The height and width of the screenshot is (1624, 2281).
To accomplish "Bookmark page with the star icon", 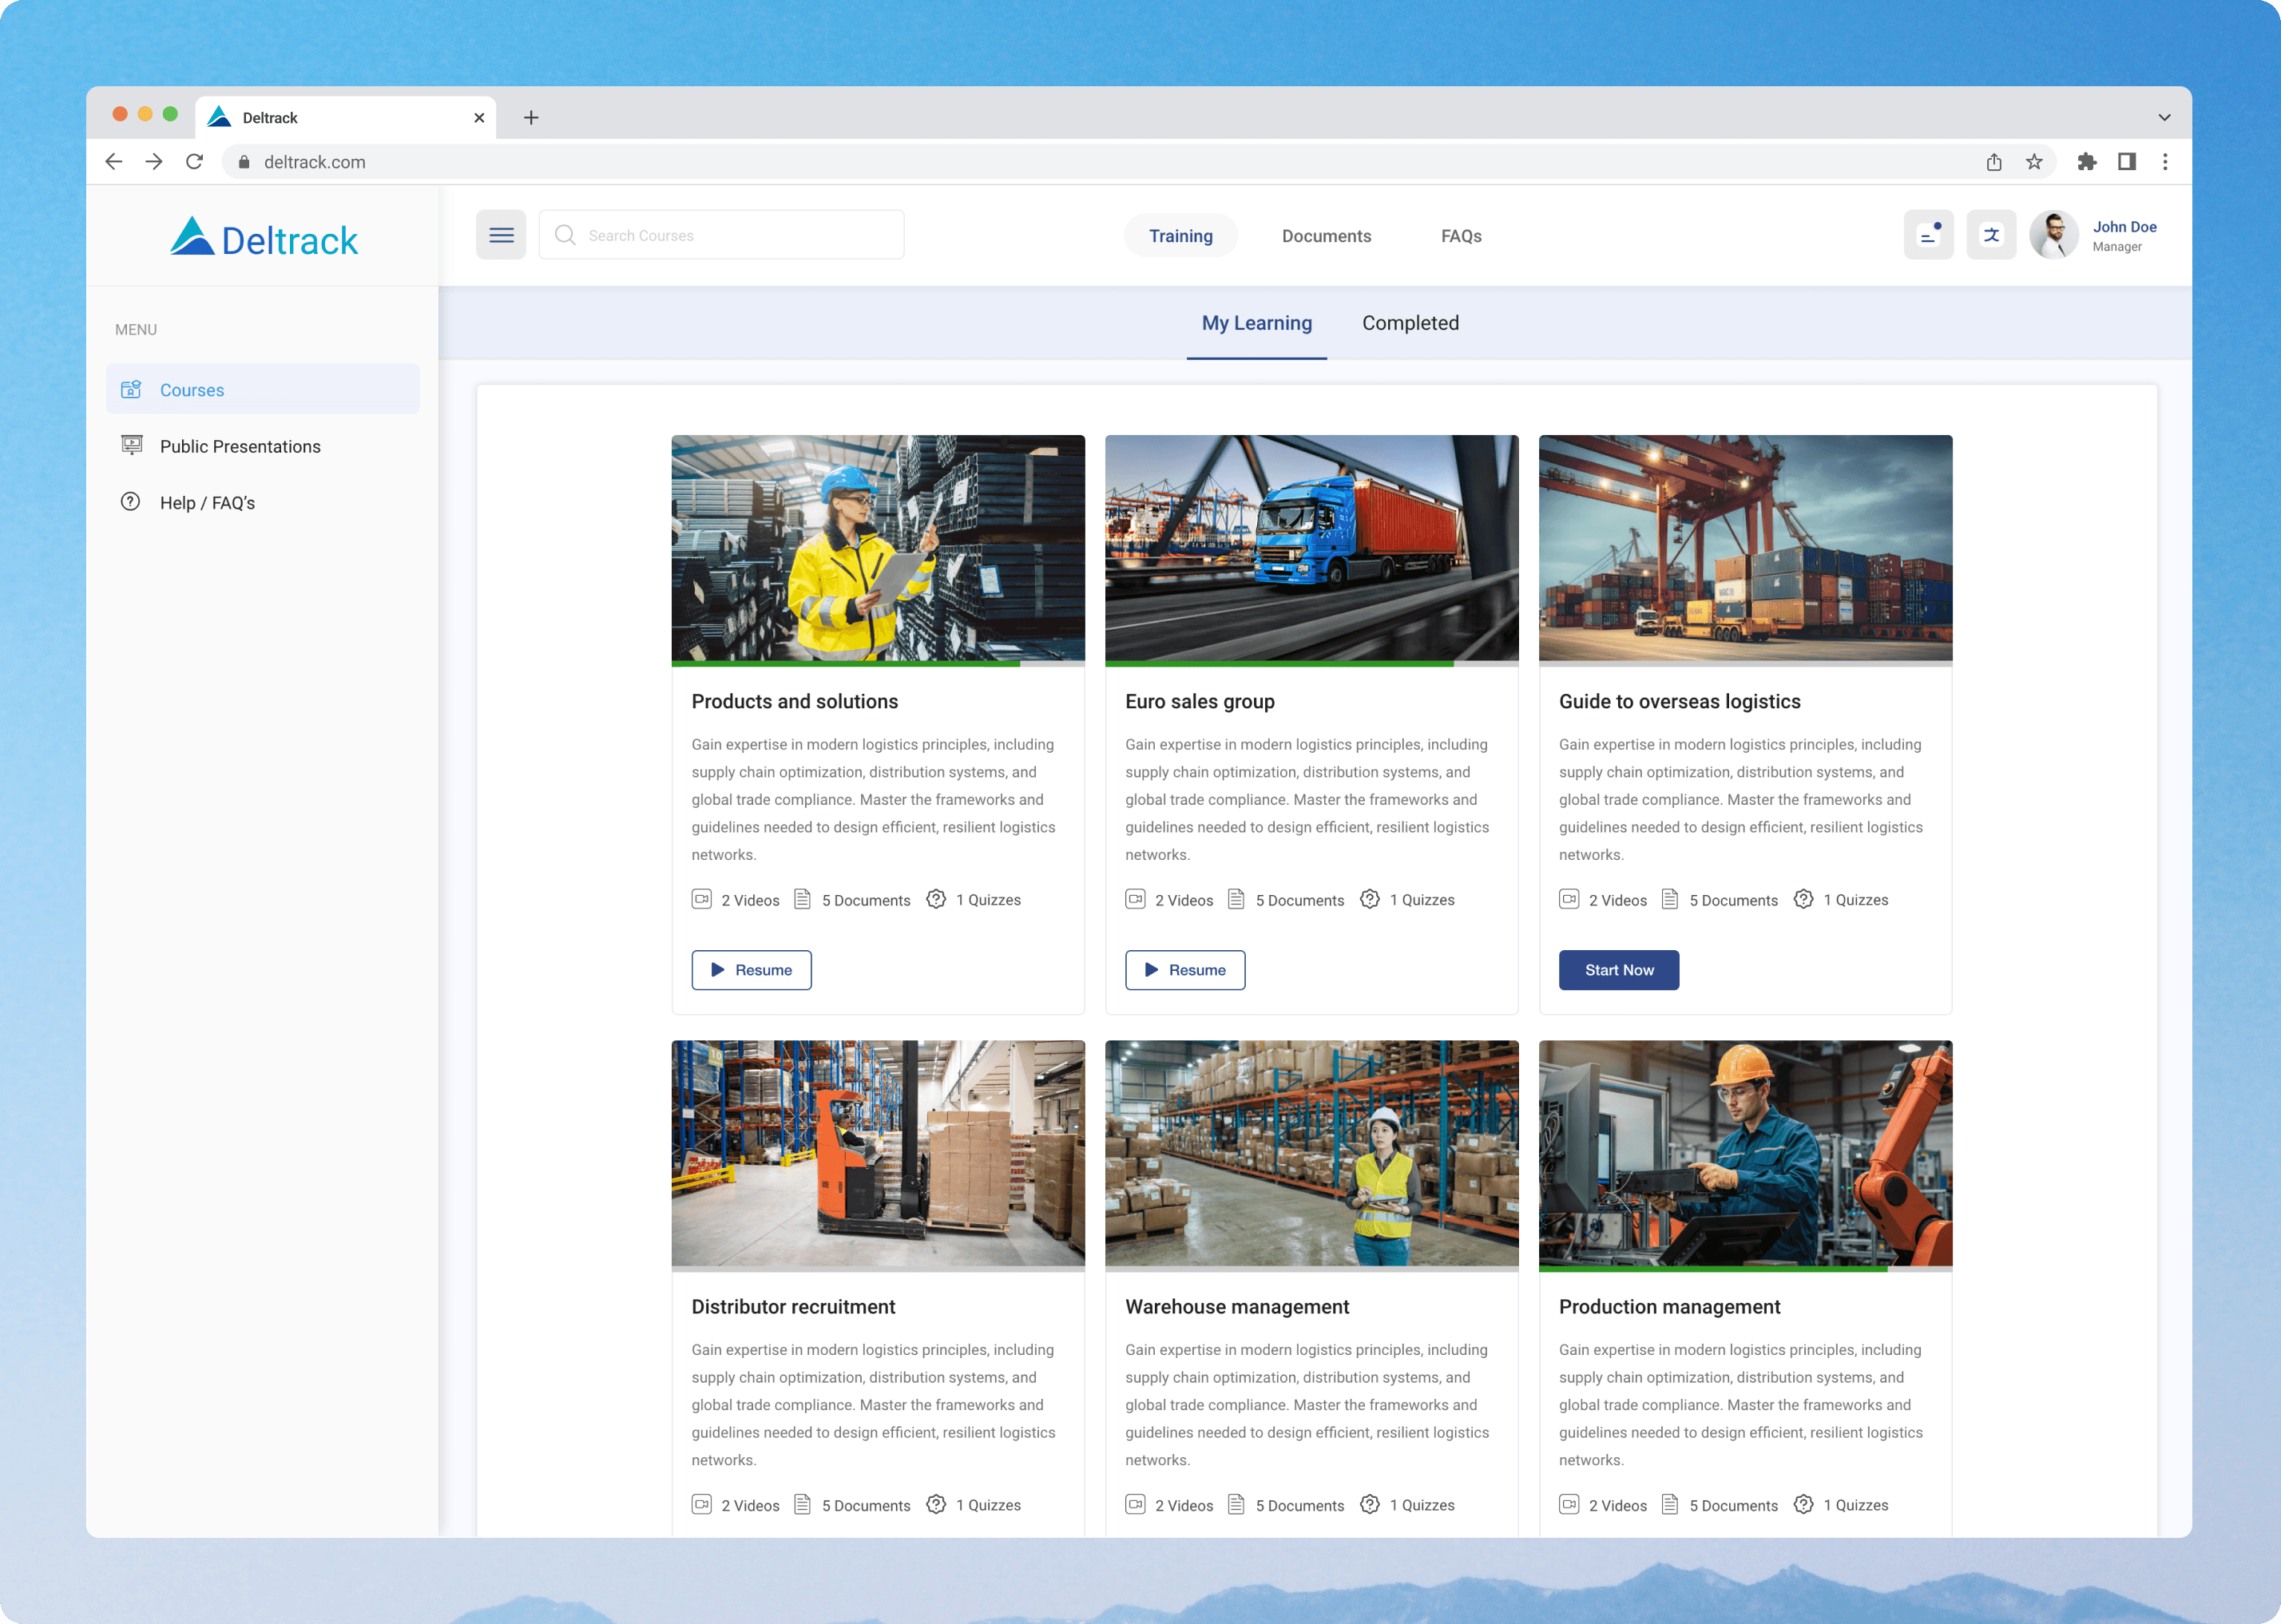I will click(2034, 162).
